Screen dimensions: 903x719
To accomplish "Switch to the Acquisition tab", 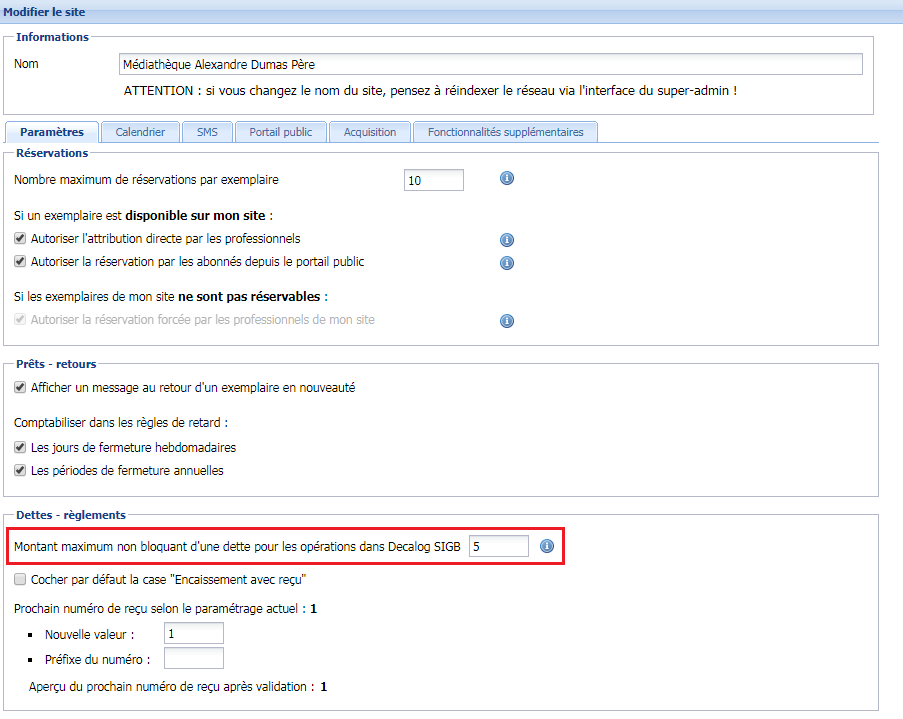I will 371,131.
